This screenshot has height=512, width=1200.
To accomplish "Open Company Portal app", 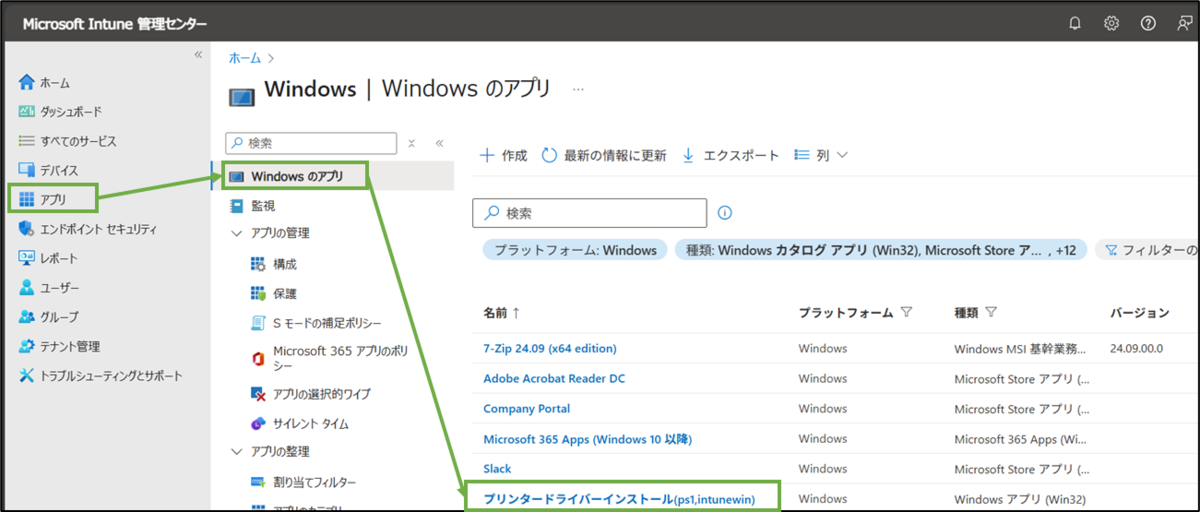I will point(527,408).
